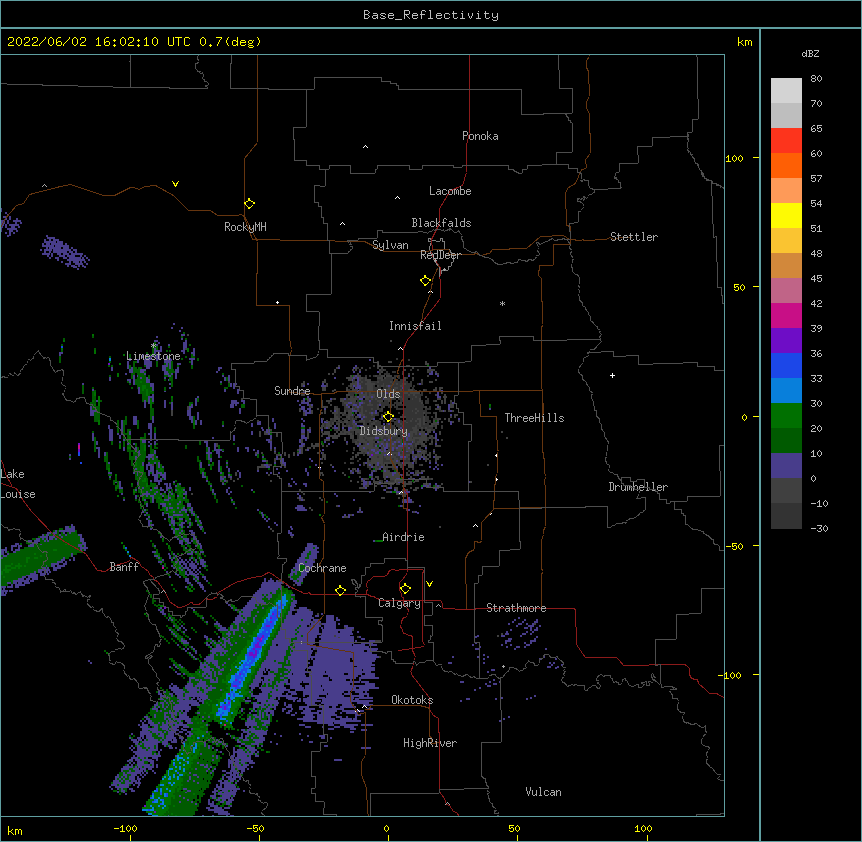Click the Innisfail city label

point(415,326)
